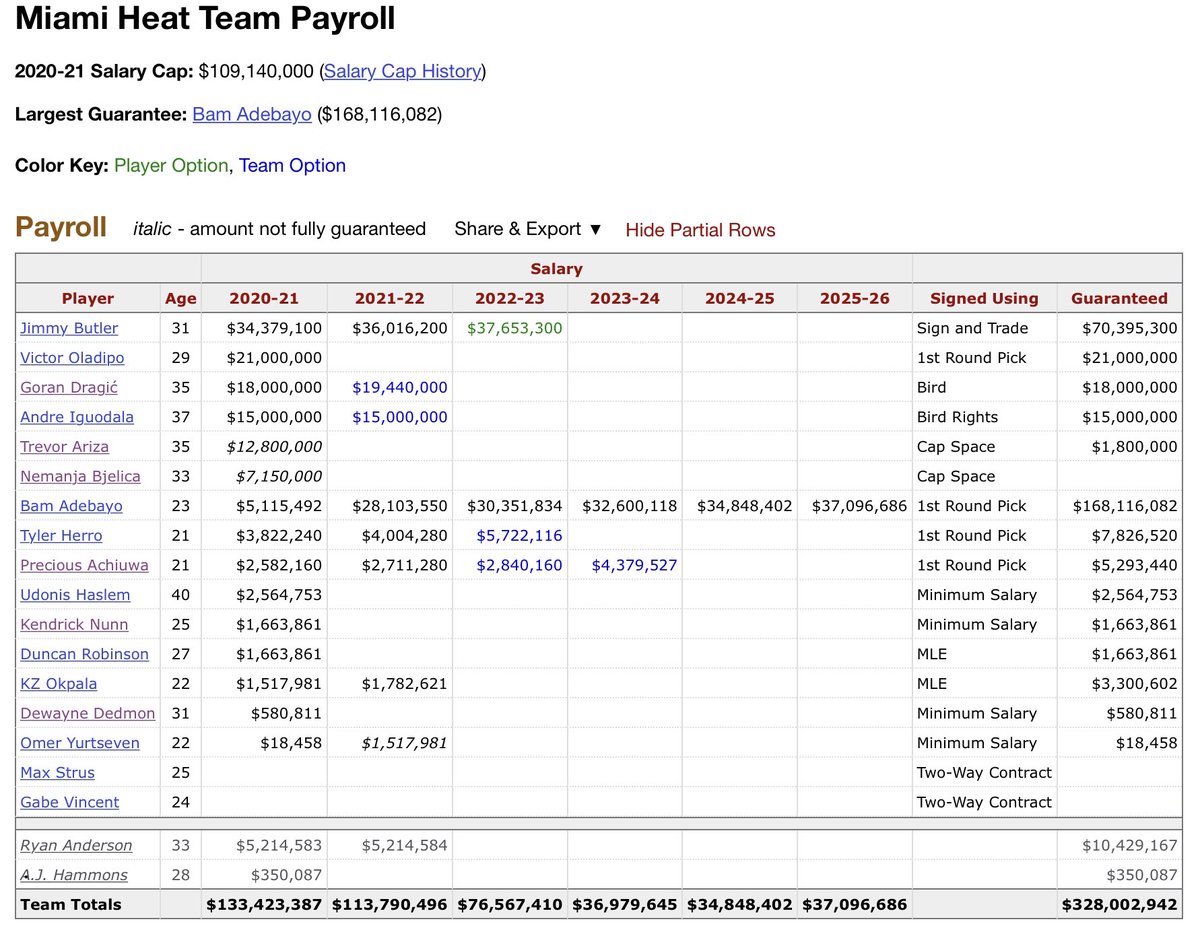Click Hide Partial Rows
The width and height of the screenshot is (1200, 930).
point(700,230)
